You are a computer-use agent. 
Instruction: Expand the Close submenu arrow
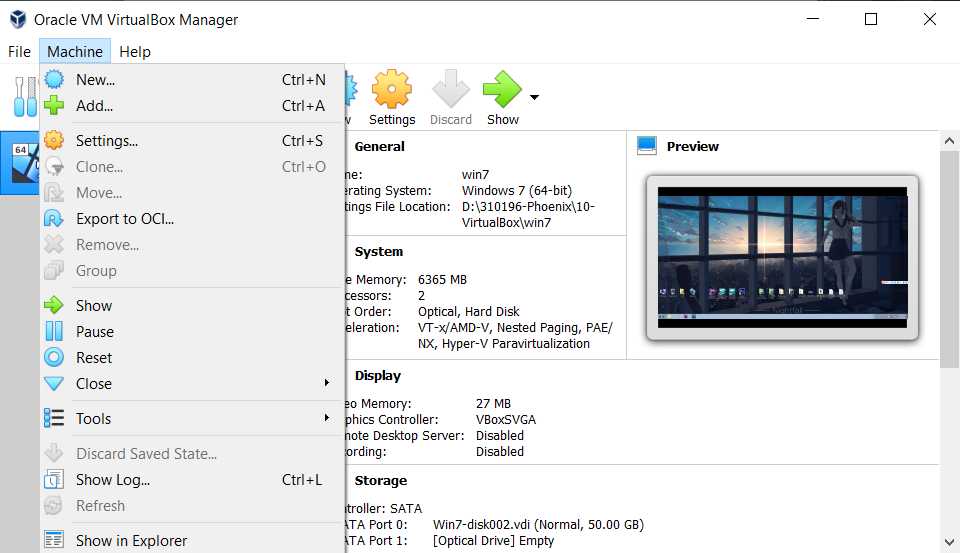326,383
